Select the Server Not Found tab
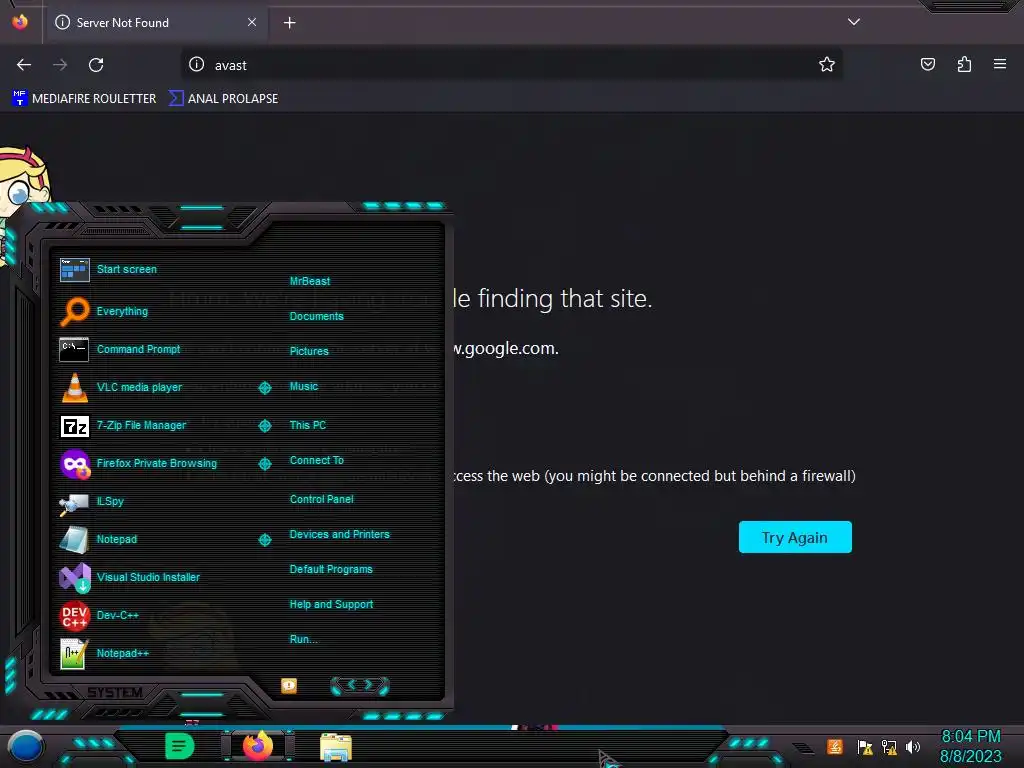Screen dimensions: 1024x768 pyautogui.click(x=157, y=22)
